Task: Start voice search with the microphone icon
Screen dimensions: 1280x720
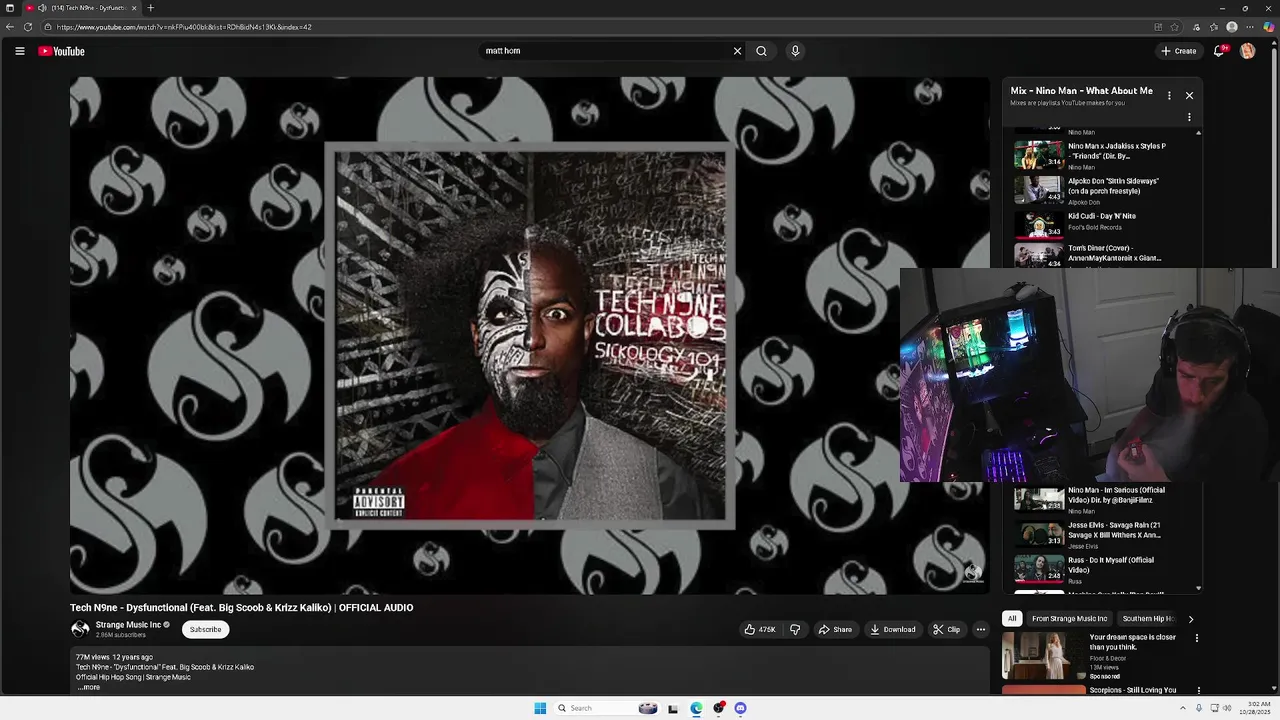Action: point(795,51)
